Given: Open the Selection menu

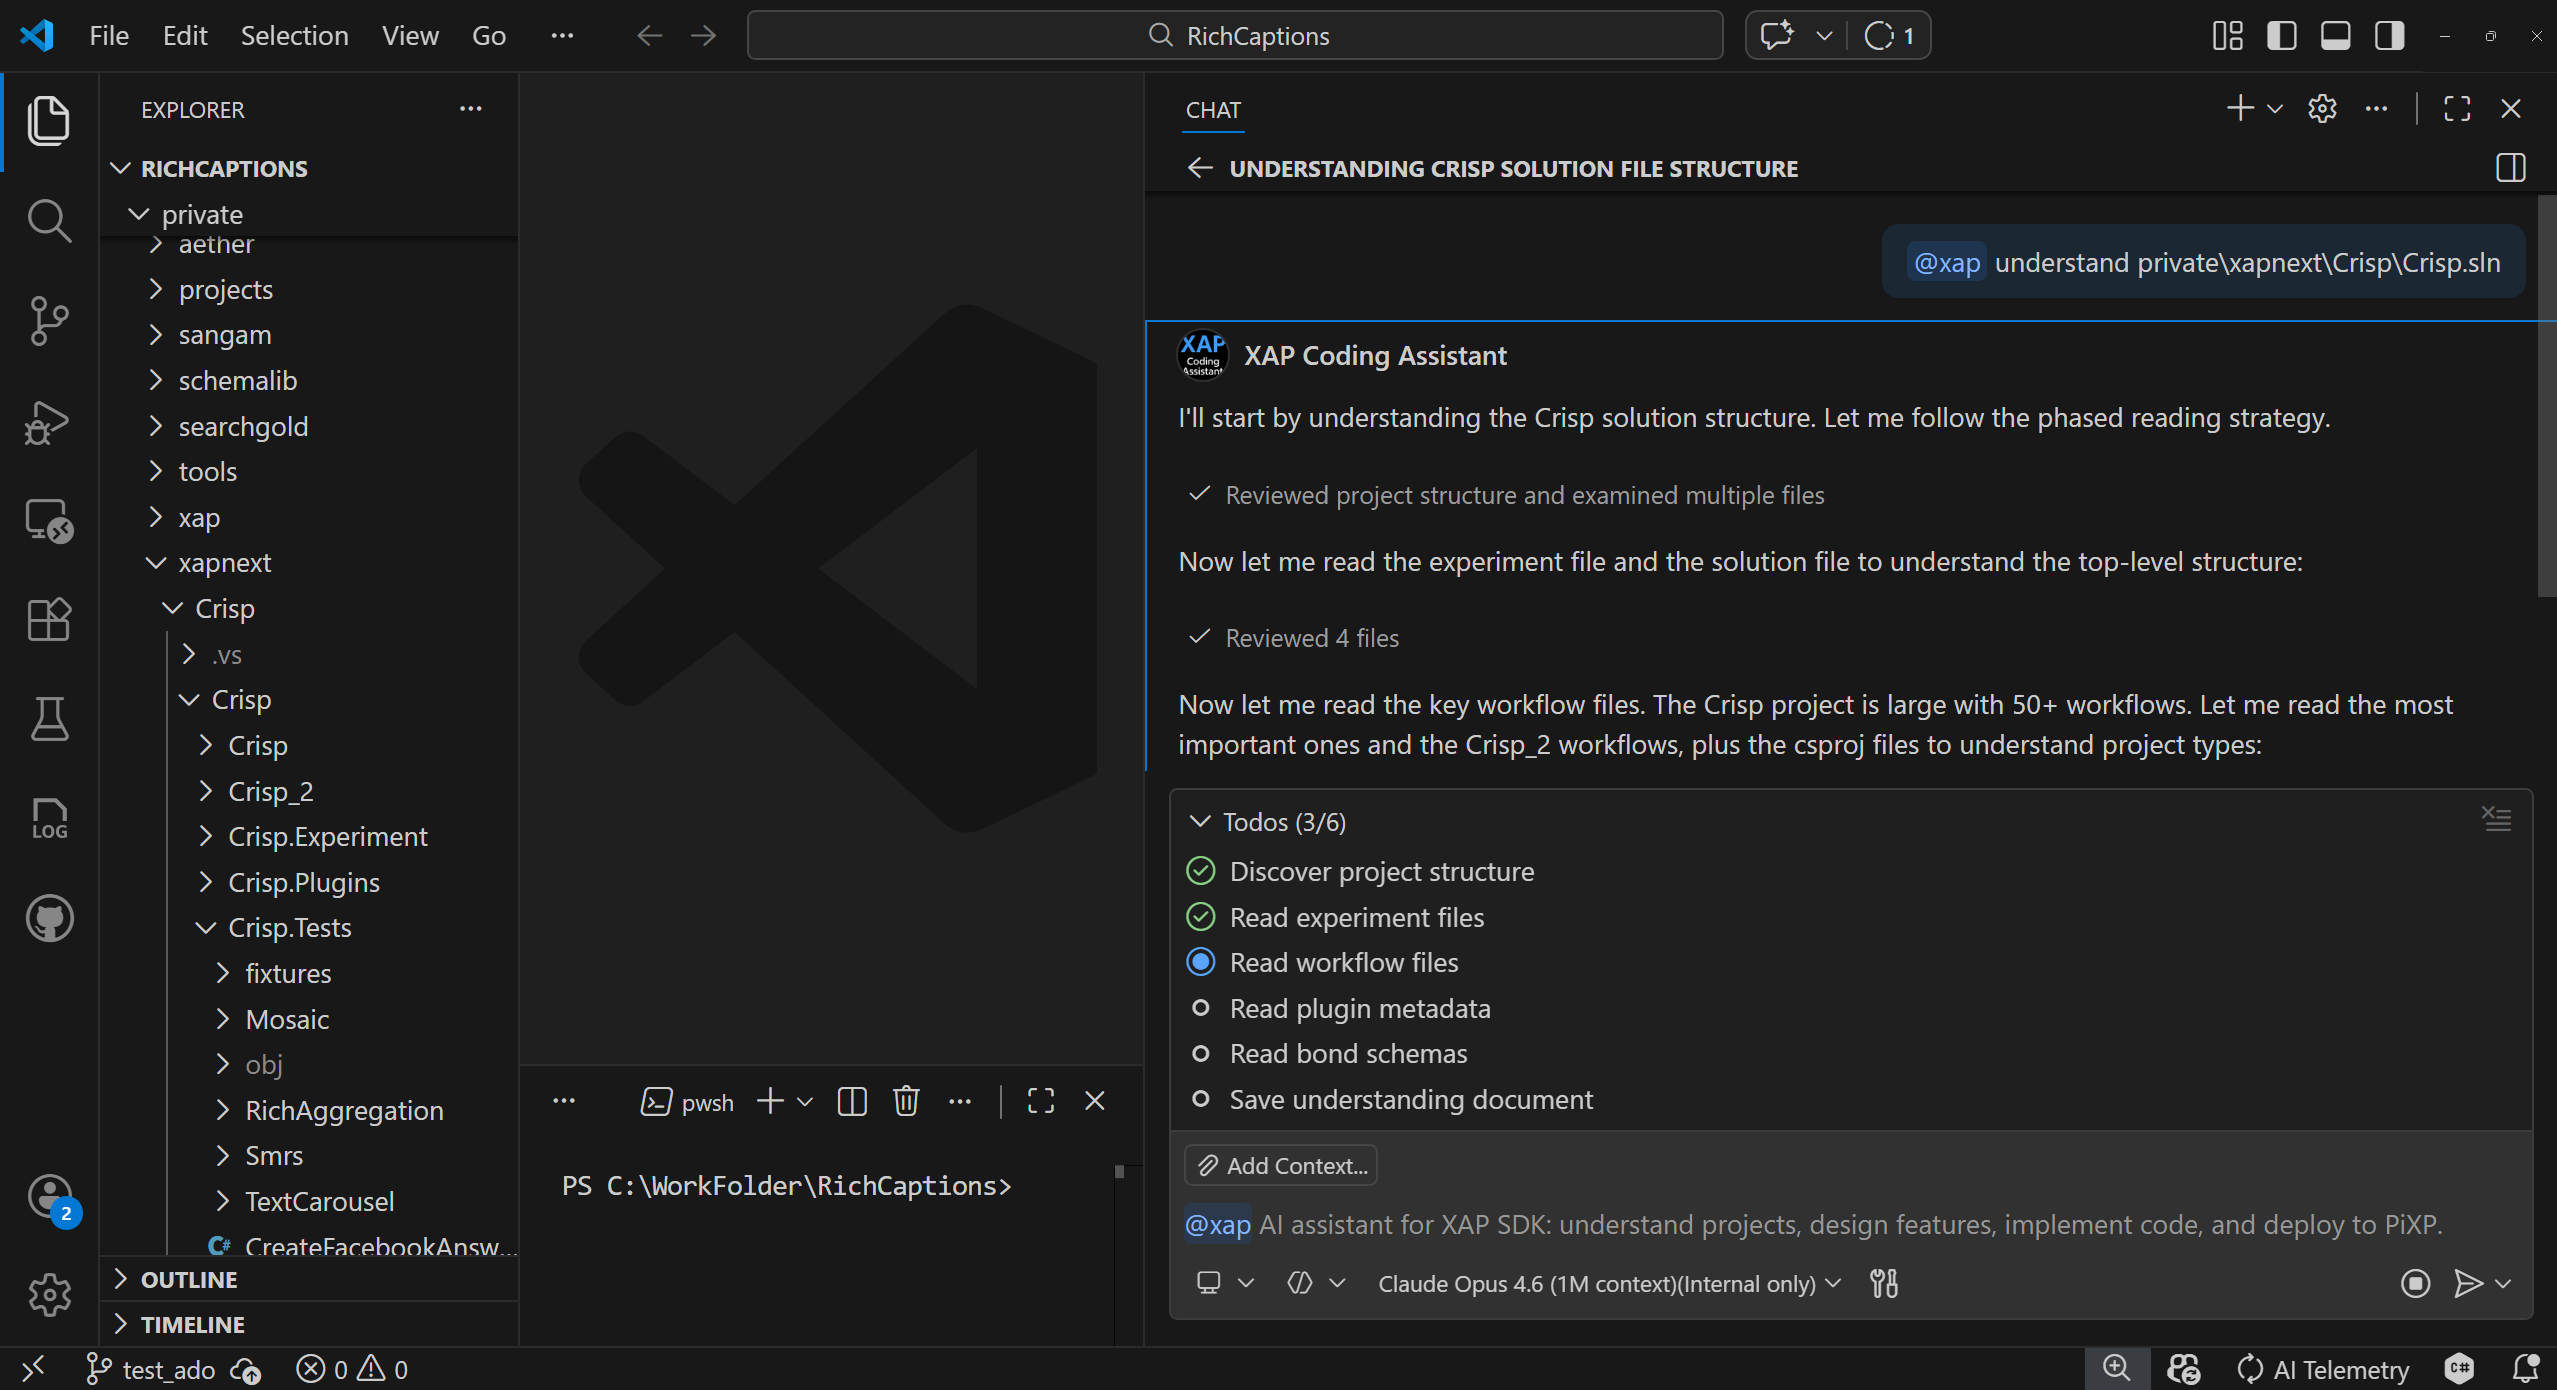Looking at the screenshot, I should [x=294, y=36].
